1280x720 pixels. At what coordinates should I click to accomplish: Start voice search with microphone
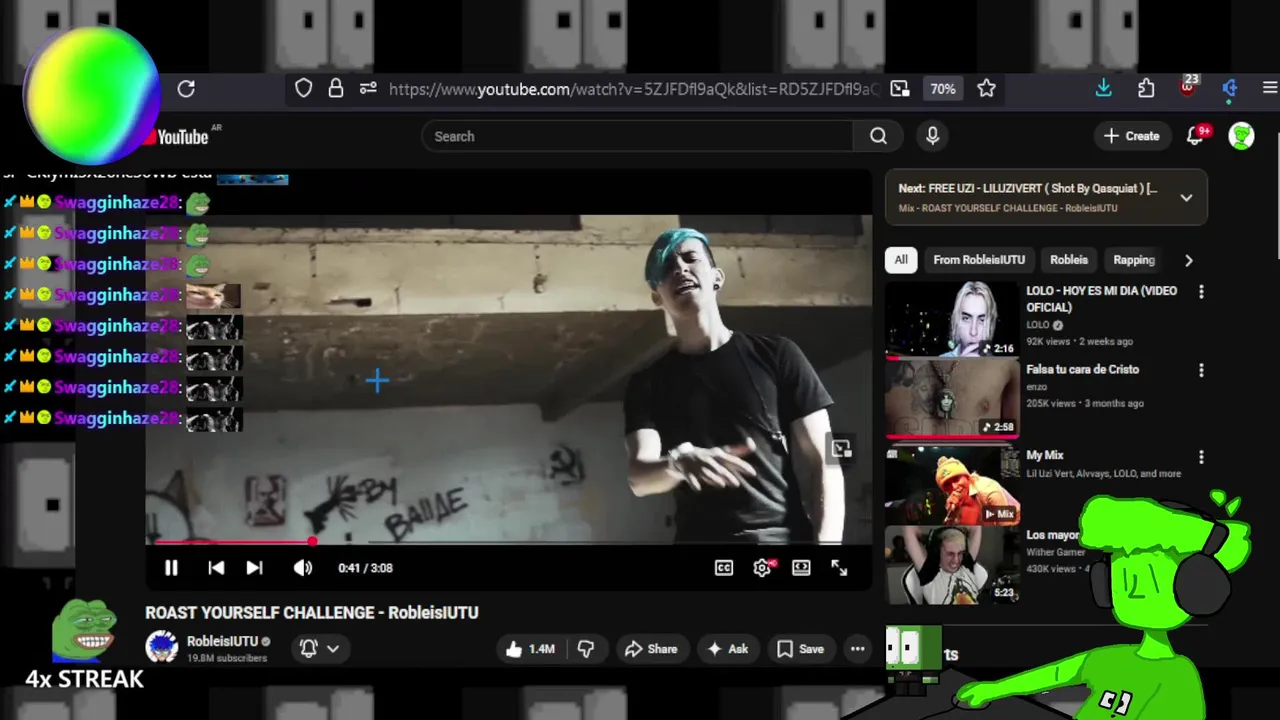coord(933,136)
